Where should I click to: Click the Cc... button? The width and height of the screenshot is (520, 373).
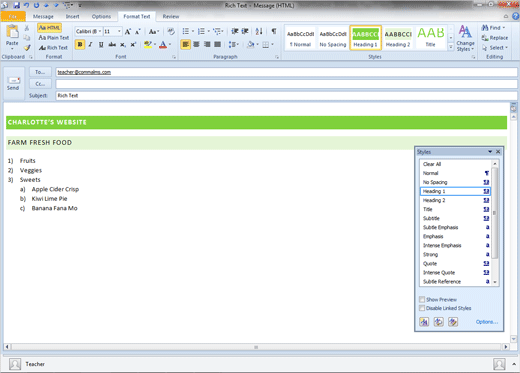point(40,84)
